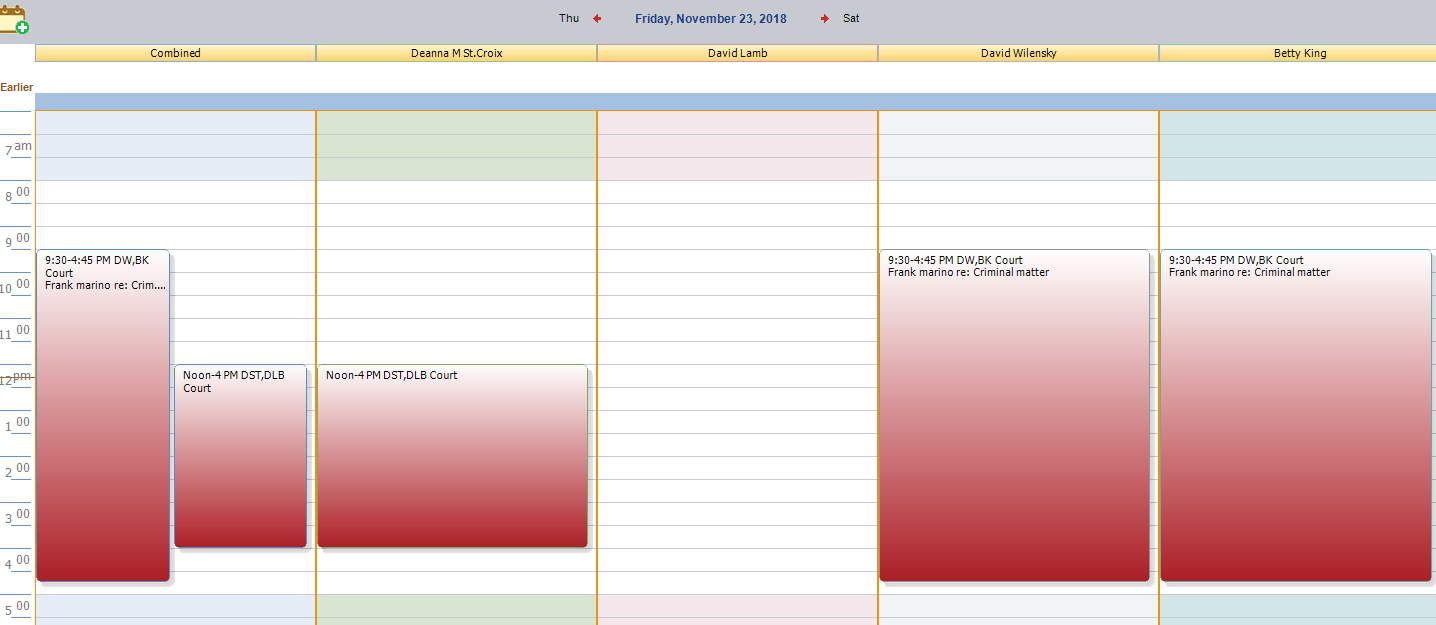
Task: Click the Earlier label above the time ruler
Action: (x=16, y=87)
